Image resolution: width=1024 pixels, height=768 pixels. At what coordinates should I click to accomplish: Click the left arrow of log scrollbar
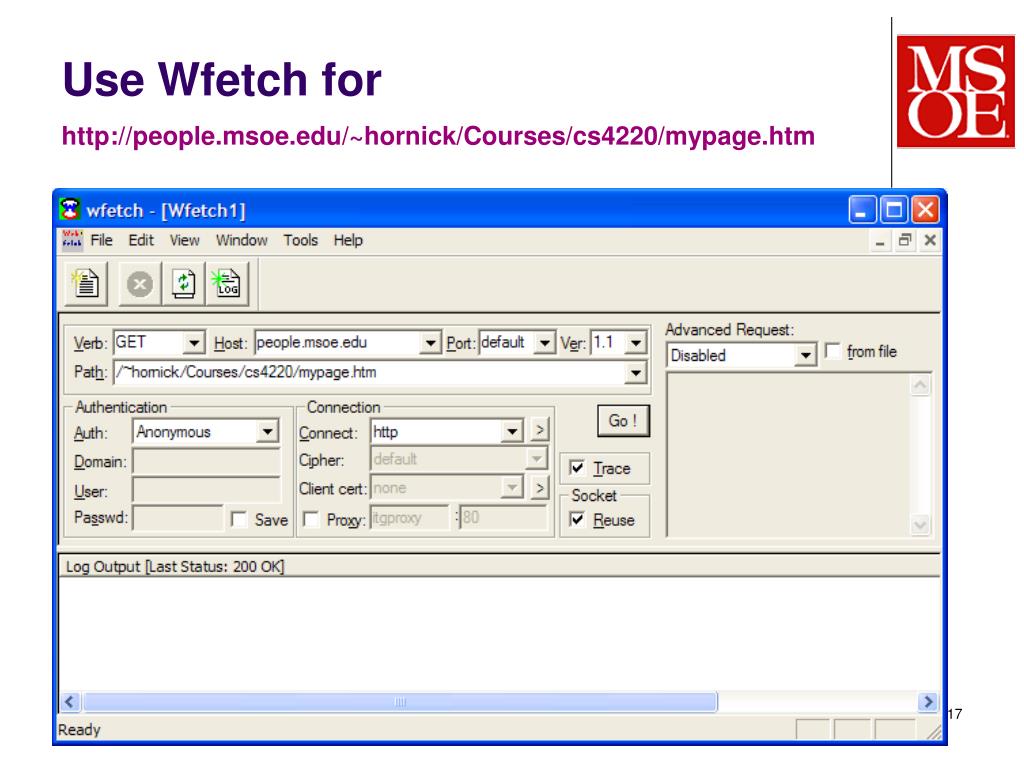70,702
